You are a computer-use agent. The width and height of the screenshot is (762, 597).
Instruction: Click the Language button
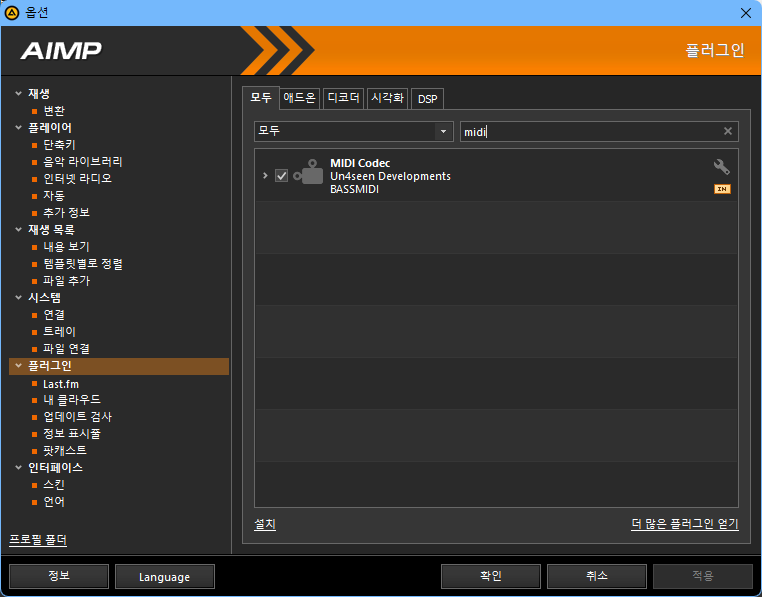(165, 576)
